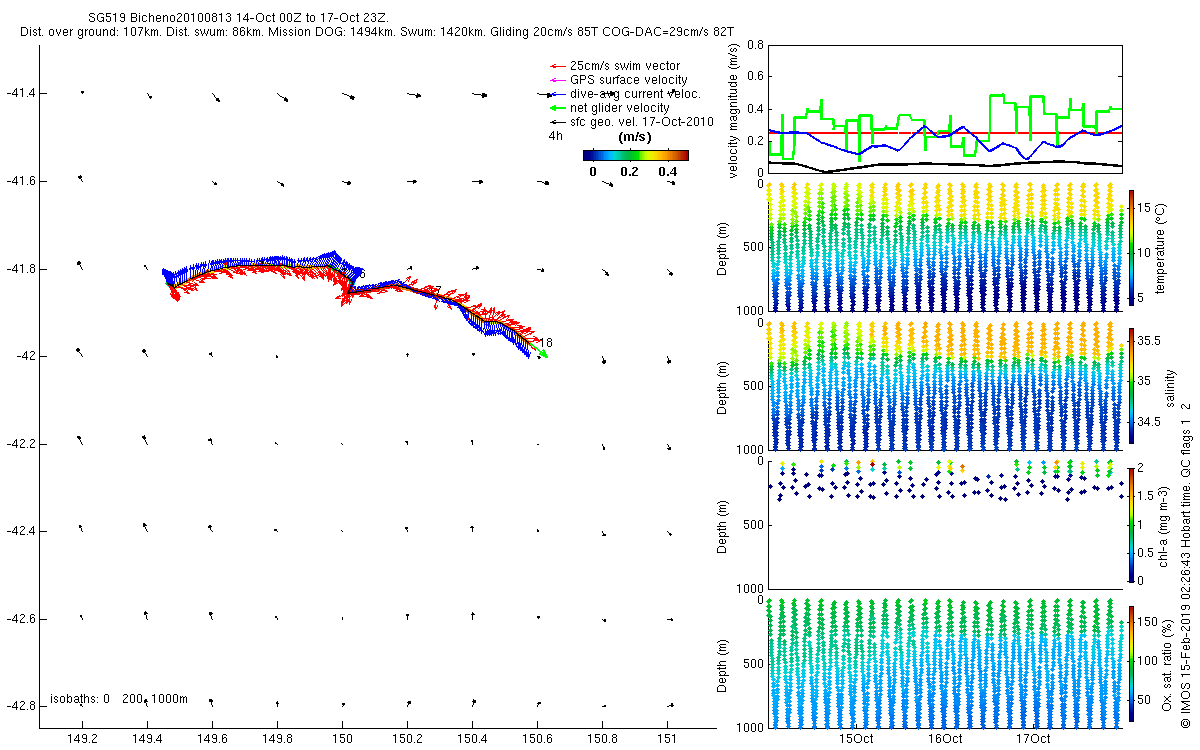Click the 'Dist. over ground: 107km' subtitle line
Screen dimensions: 1200x750
click(x=377, y=33)
